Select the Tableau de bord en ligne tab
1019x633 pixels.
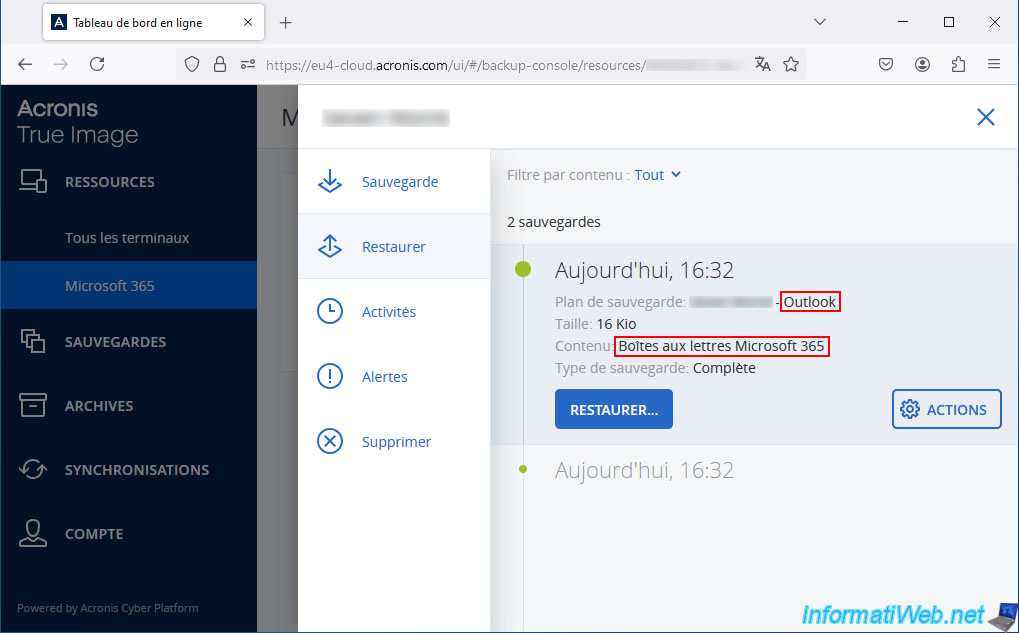click(x=153, y=23)
